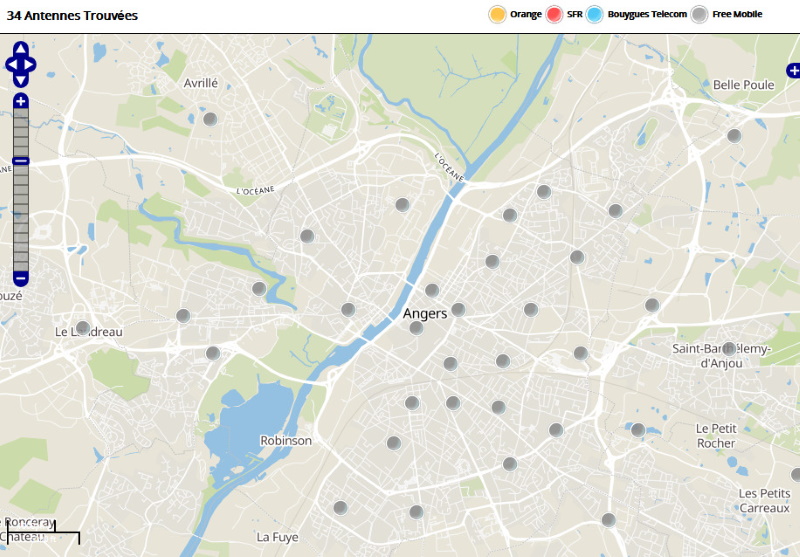Click the Robinson label on the map

click(x=286, y=441)
